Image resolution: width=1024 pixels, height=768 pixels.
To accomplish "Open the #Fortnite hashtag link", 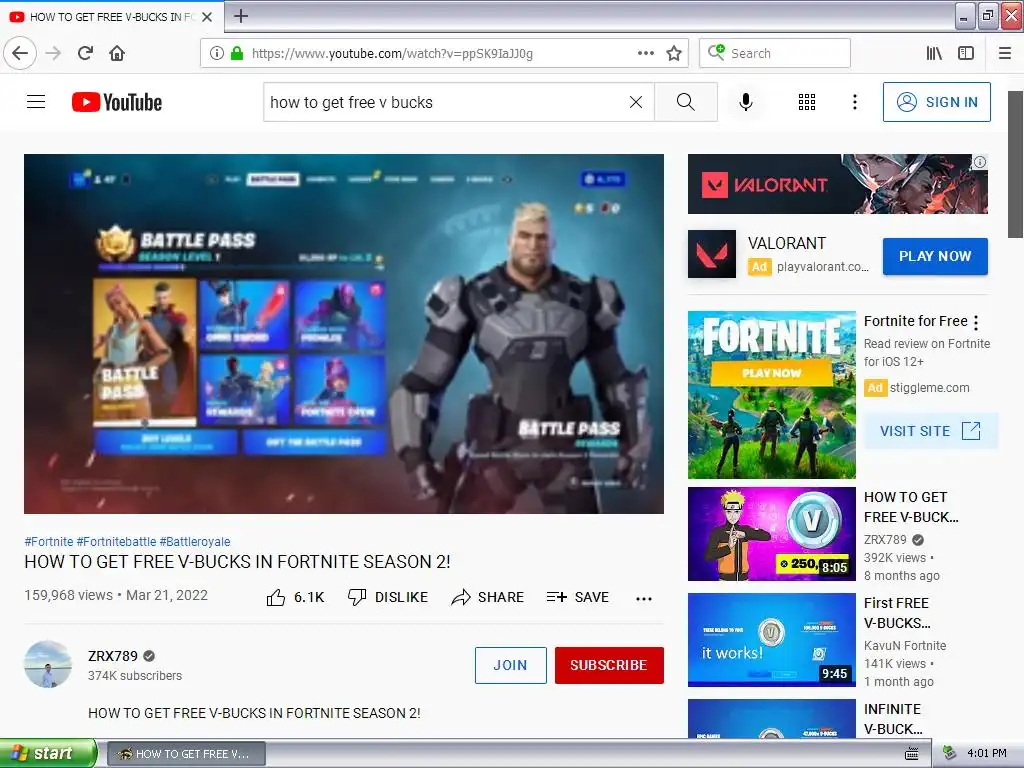I will pos(48,541).
